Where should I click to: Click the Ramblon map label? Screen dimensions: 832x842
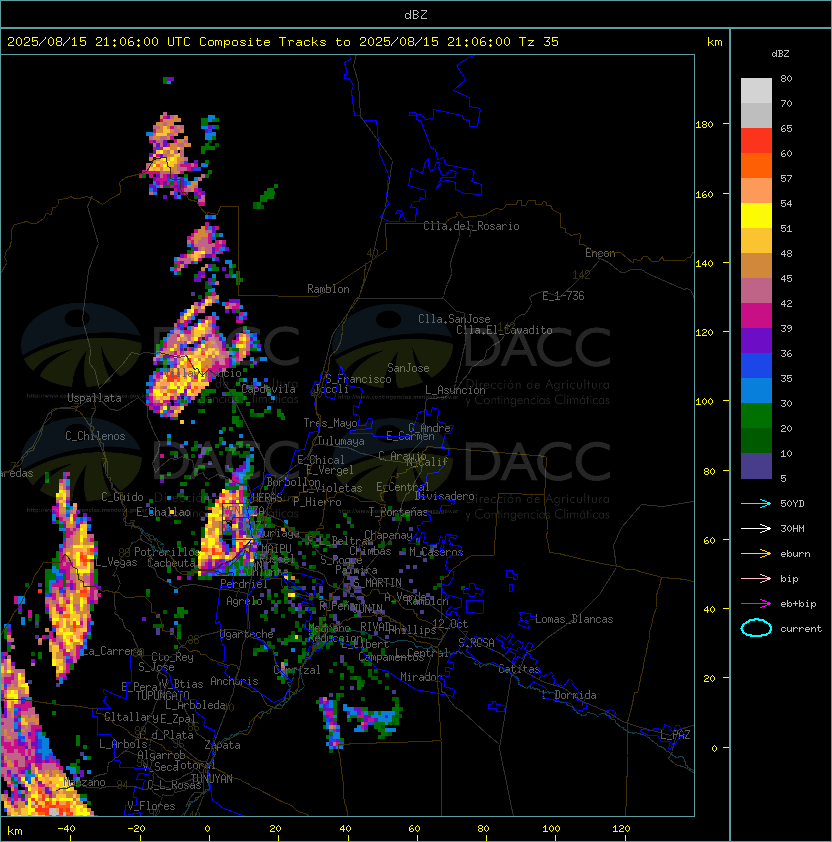coord(328,289)
